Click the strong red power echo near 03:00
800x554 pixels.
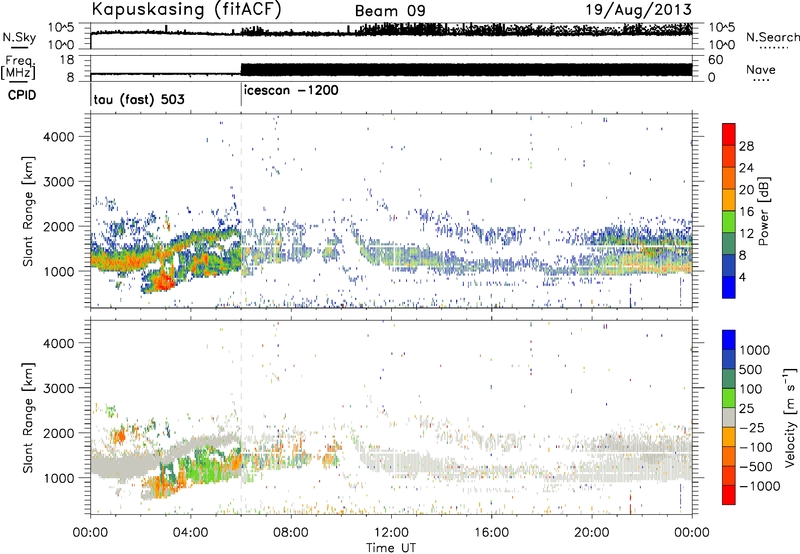pos(162,281)
